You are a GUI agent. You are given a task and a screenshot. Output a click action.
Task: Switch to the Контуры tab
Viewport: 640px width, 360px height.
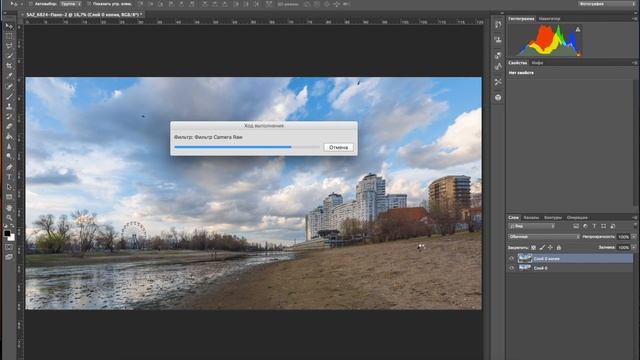[x=553, y=218]
